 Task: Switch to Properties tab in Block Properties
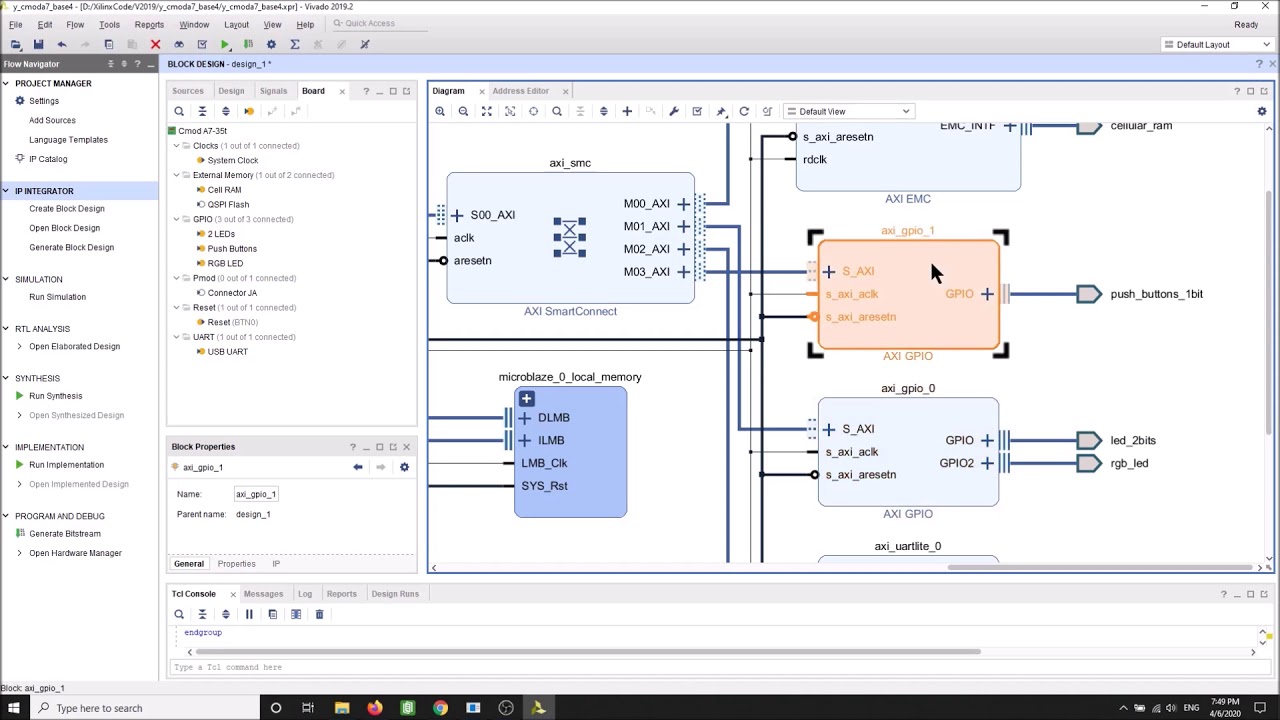237,564
